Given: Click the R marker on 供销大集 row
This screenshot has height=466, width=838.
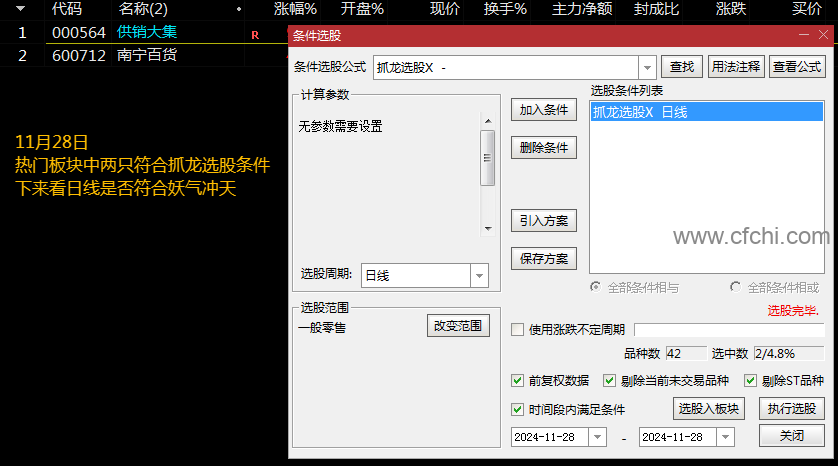Looking at the screenshot, I should click(x=255, y=35).
